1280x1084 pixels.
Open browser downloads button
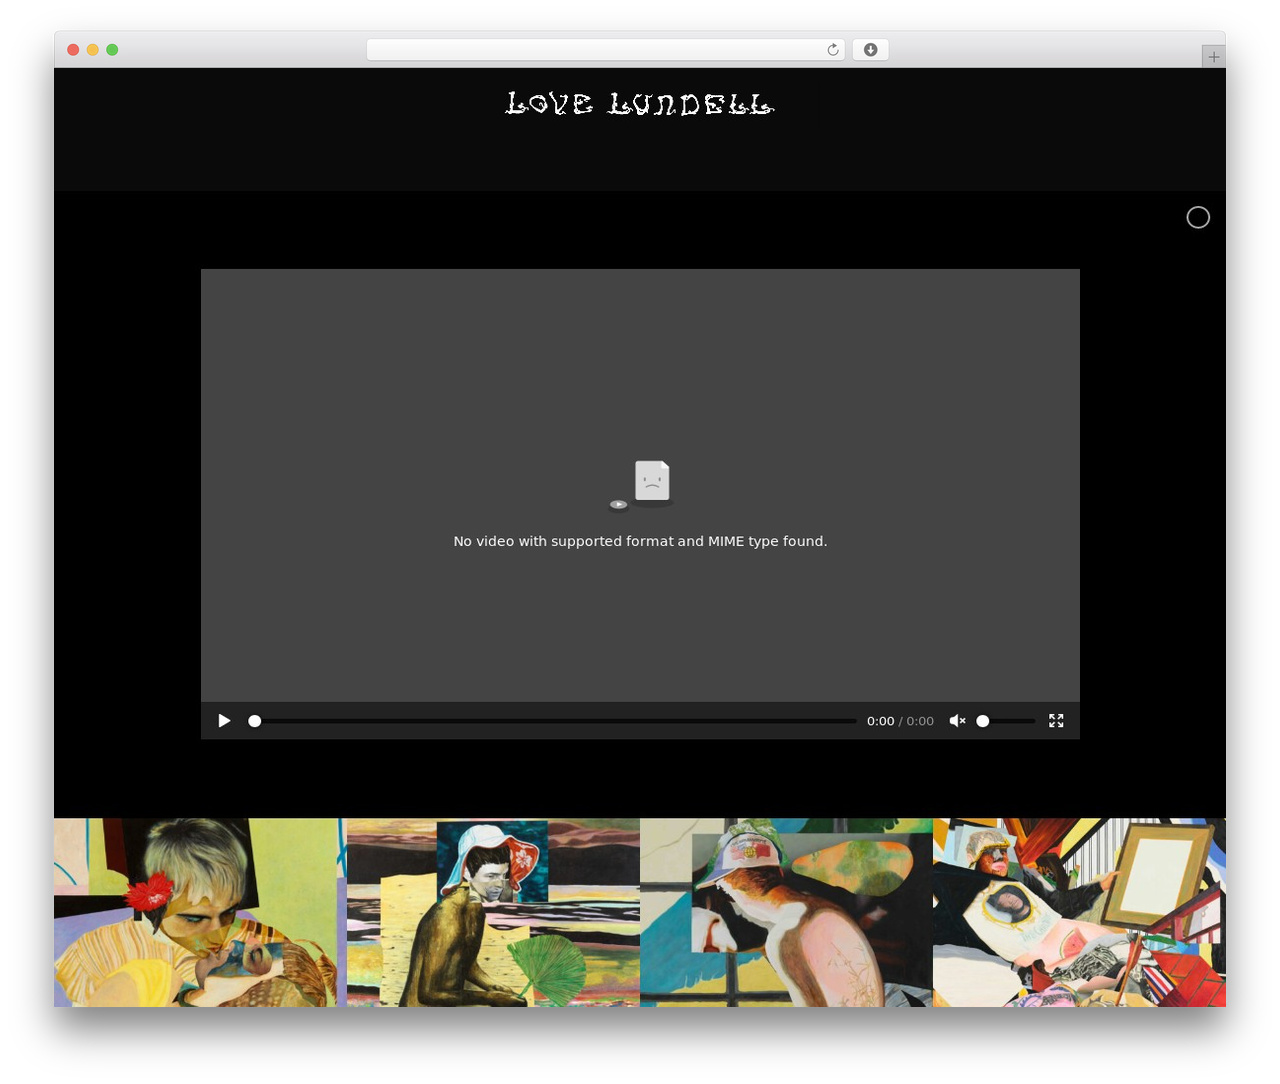[x=870, y=50]
